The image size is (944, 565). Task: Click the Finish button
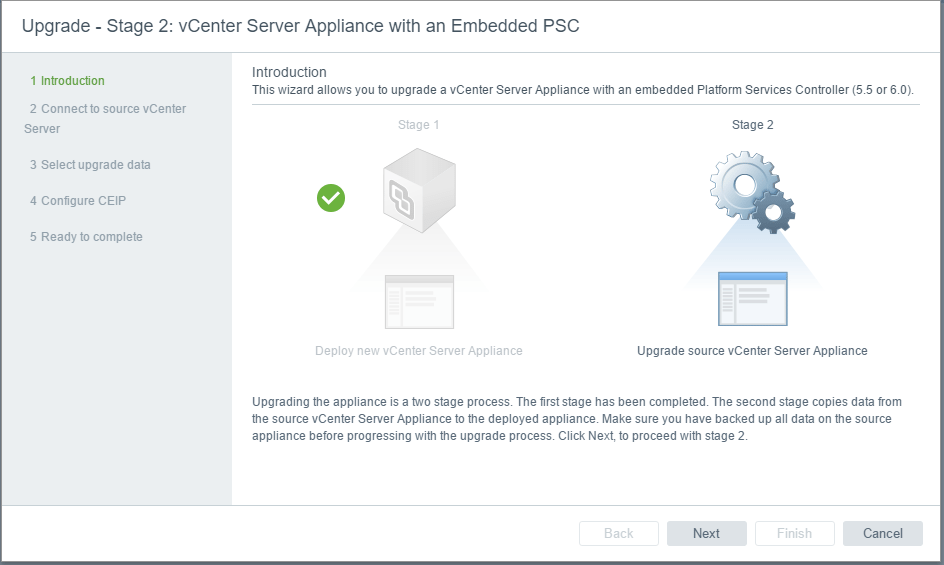pos(794,533)
